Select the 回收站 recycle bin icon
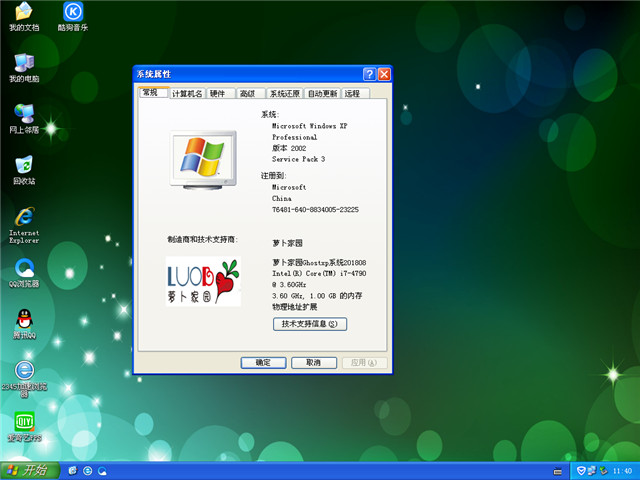Screen dimensions: 640x480 pos(24,170)
